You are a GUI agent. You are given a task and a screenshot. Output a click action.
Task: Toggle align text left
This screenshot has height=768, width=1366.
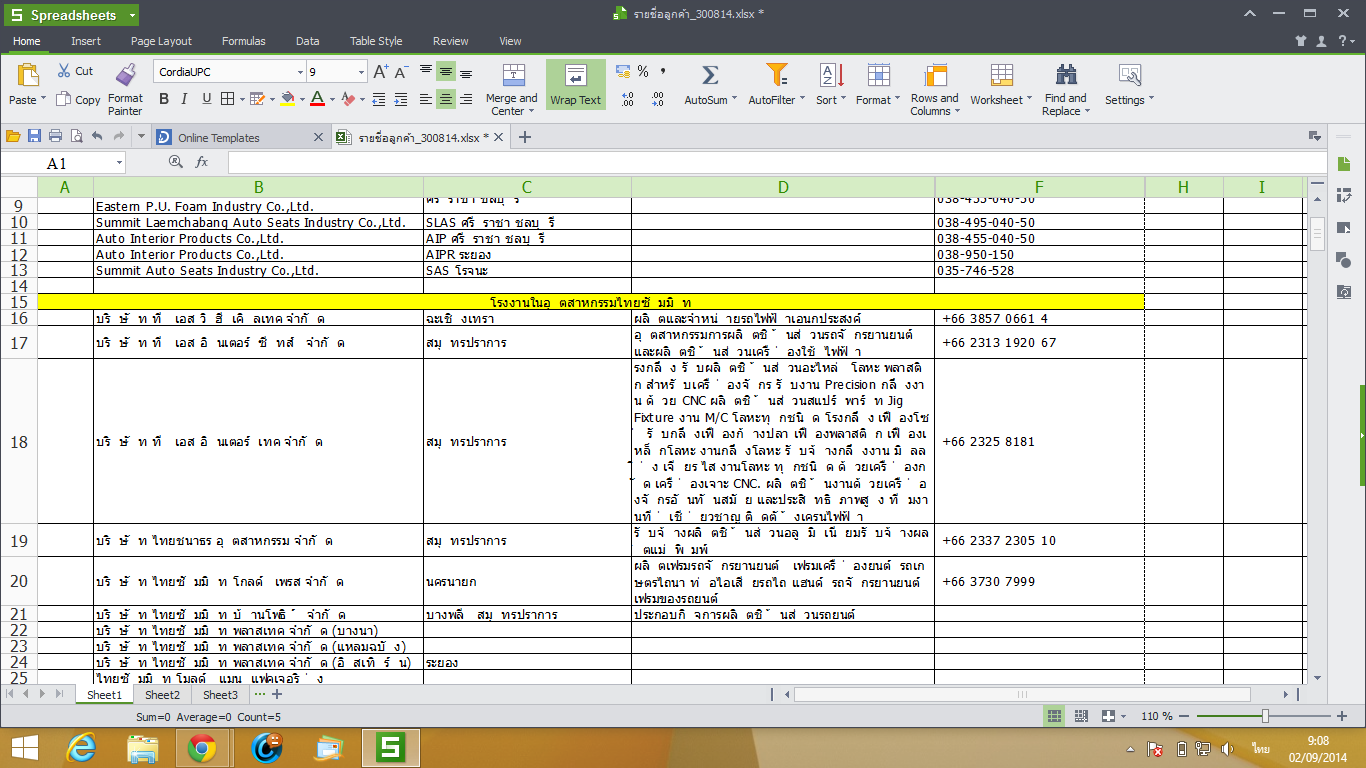click(426, 98)
